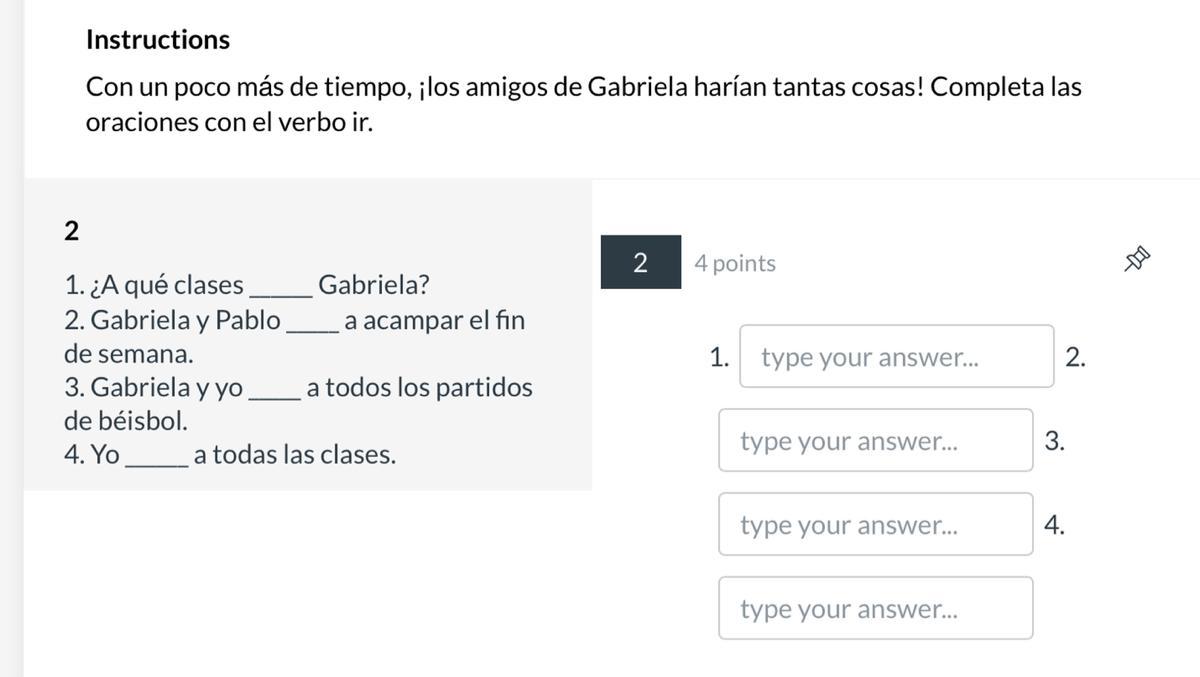Select the last answer field at bottom

[875, 609]
